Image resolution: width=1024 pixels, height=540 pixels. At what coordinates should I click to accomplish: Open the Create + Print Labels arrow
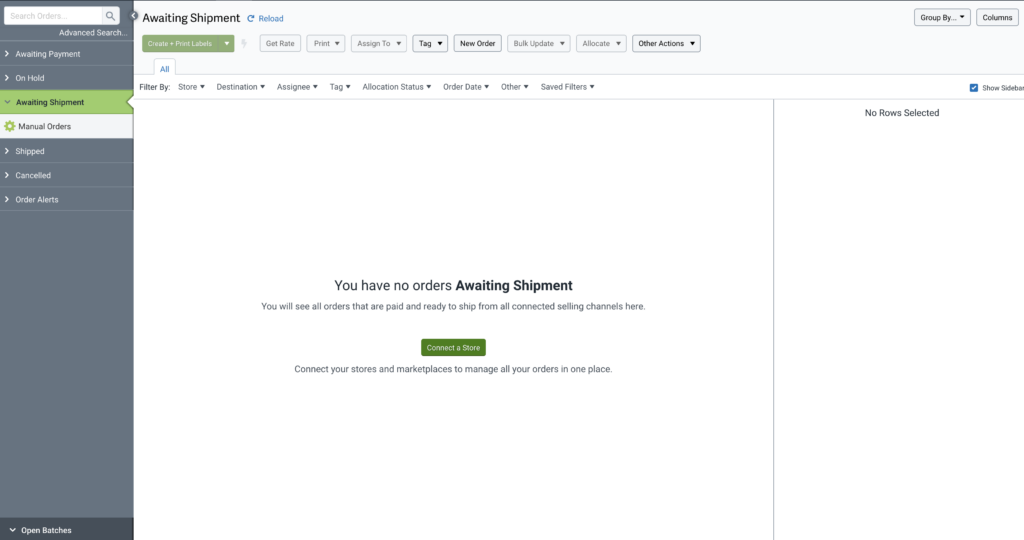pyautogui.click(x=227, y=44)
